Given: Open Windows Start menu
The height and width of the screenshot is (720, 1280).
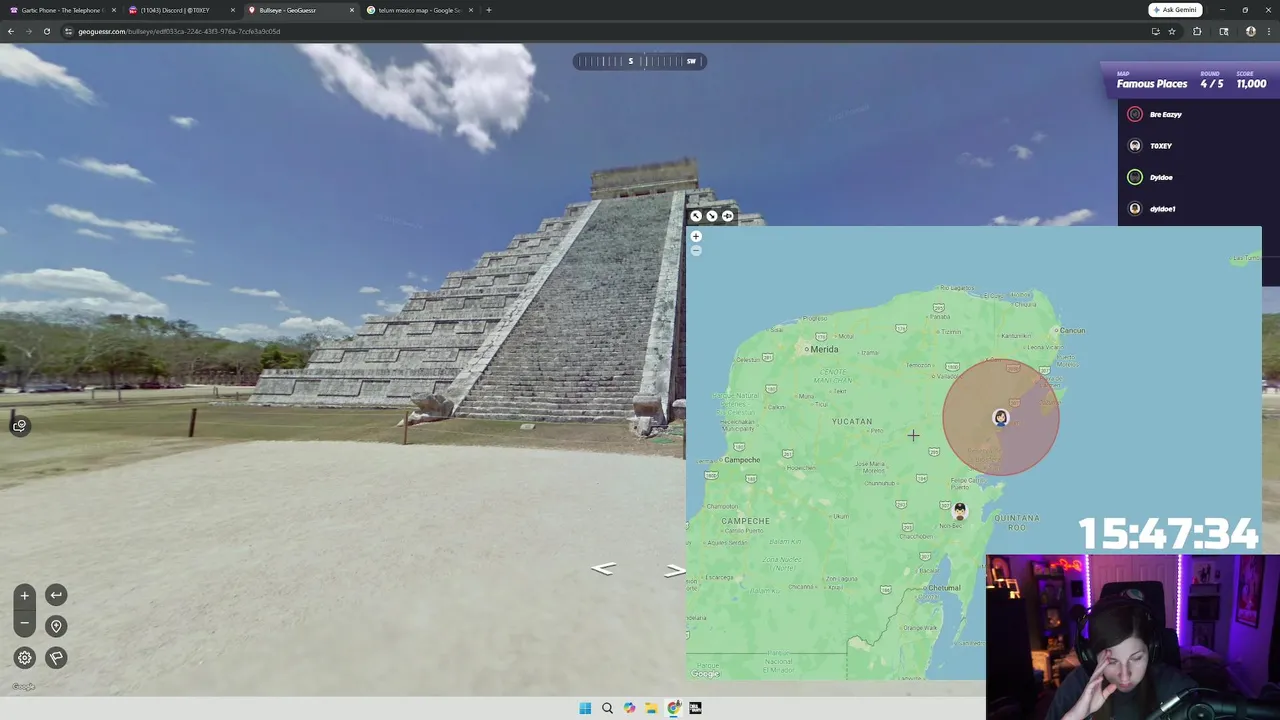Looking at the screenshot, I should (x=585, y=708).
